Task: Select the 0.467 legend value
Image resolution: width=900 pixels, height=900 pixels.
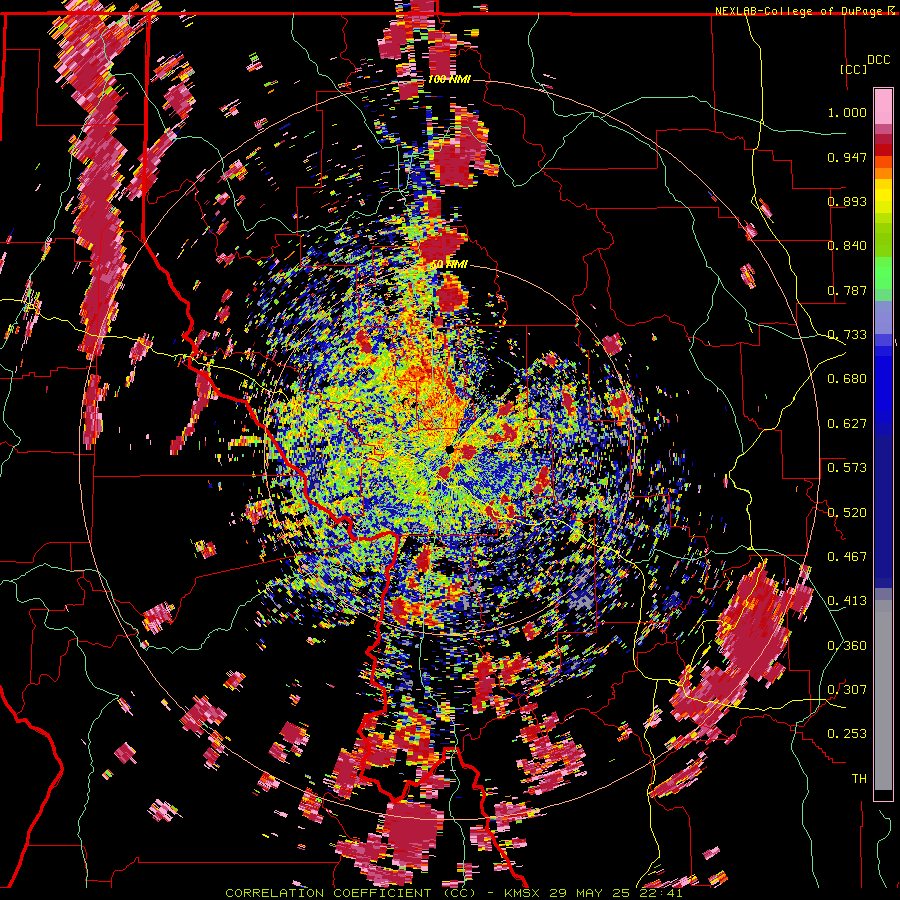Action: click(847, 557)
